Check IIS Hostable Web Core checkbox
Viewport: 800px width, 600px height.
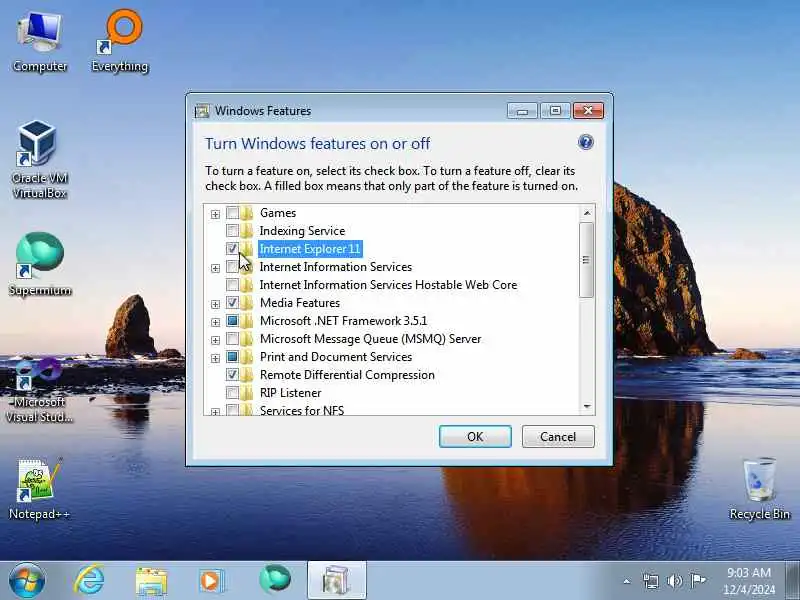pyautogui.click(x=232, y=284)
